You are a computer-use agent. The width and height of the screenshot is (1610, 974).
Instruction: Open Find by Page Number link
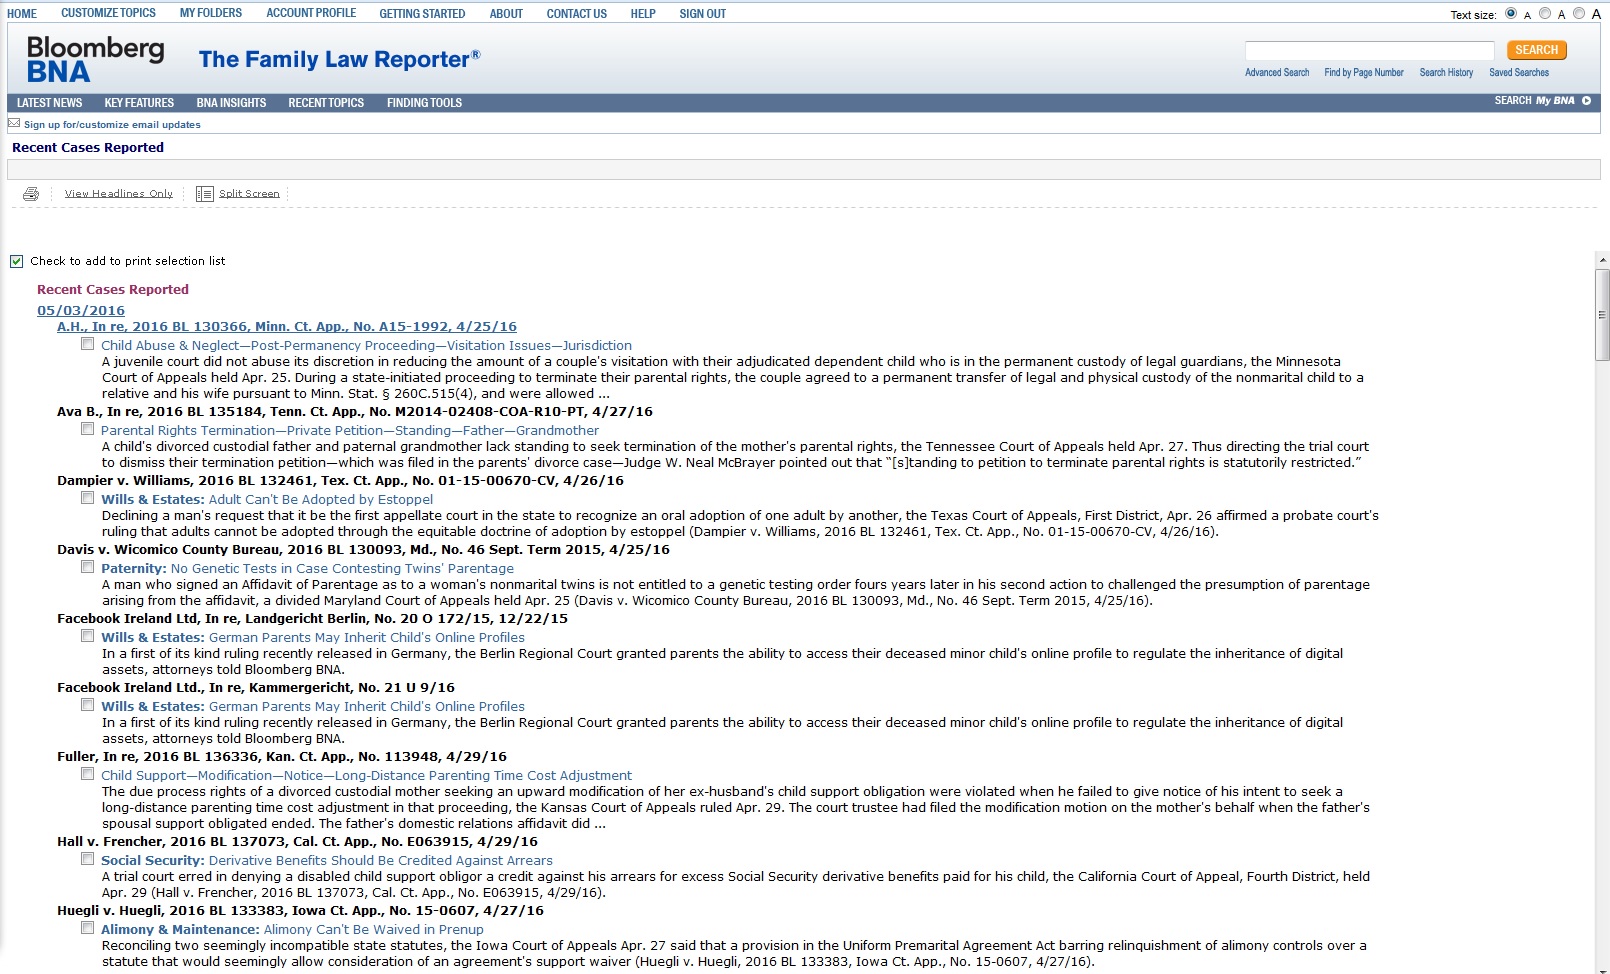pos(1364,73)
